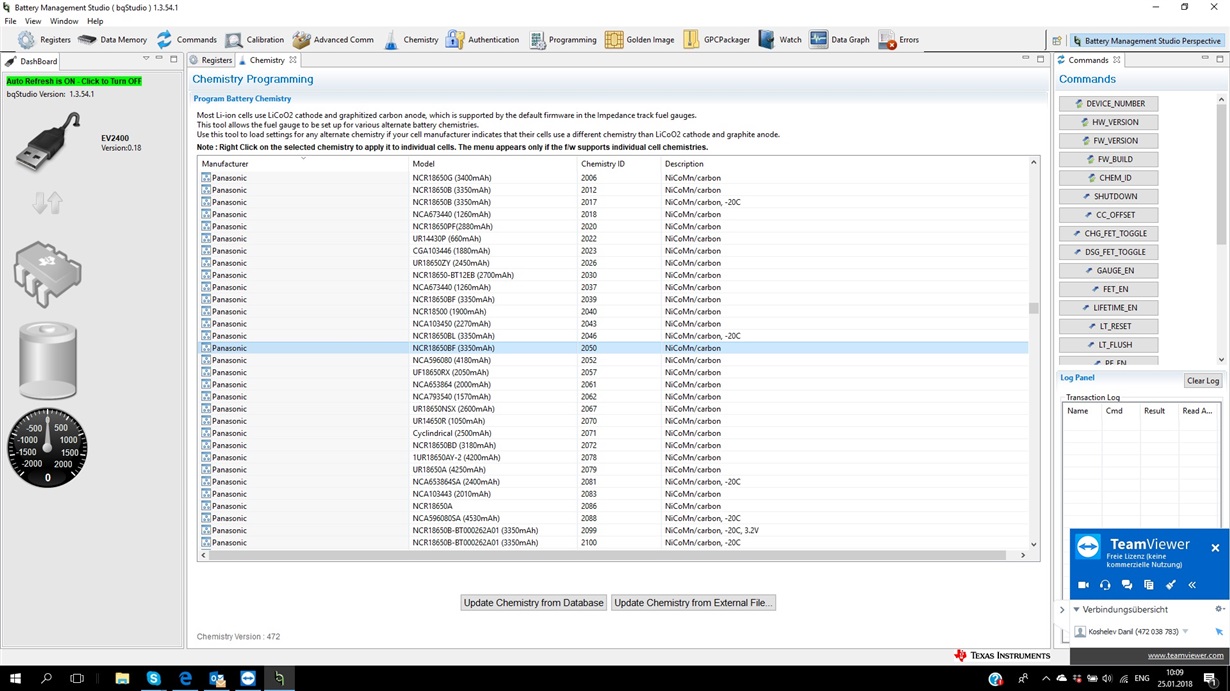This screenshot has height=691, width=1230.
Task: Click Update Chemistry from External File button
Action: (x=693, y=603)
